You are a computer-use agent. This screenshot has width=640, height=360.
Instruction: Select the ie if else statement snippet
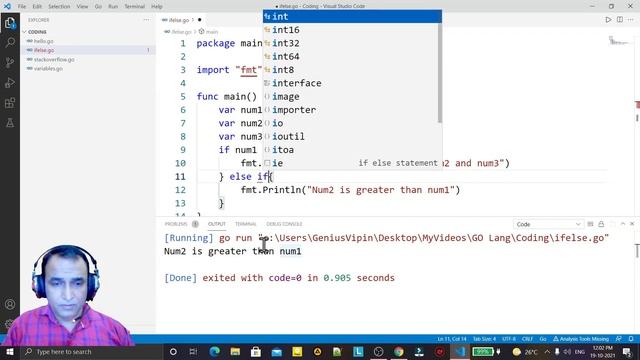[352, 163]
